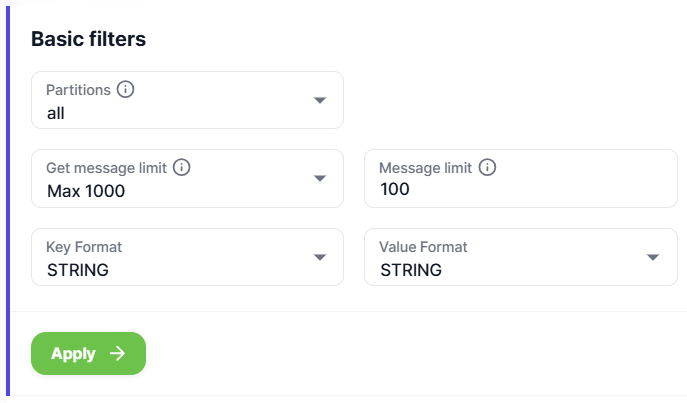The width and height of the screenshot is (687, 403).
Task: Expand the Key Format dropdown arrow
Action: pos(320,257)
